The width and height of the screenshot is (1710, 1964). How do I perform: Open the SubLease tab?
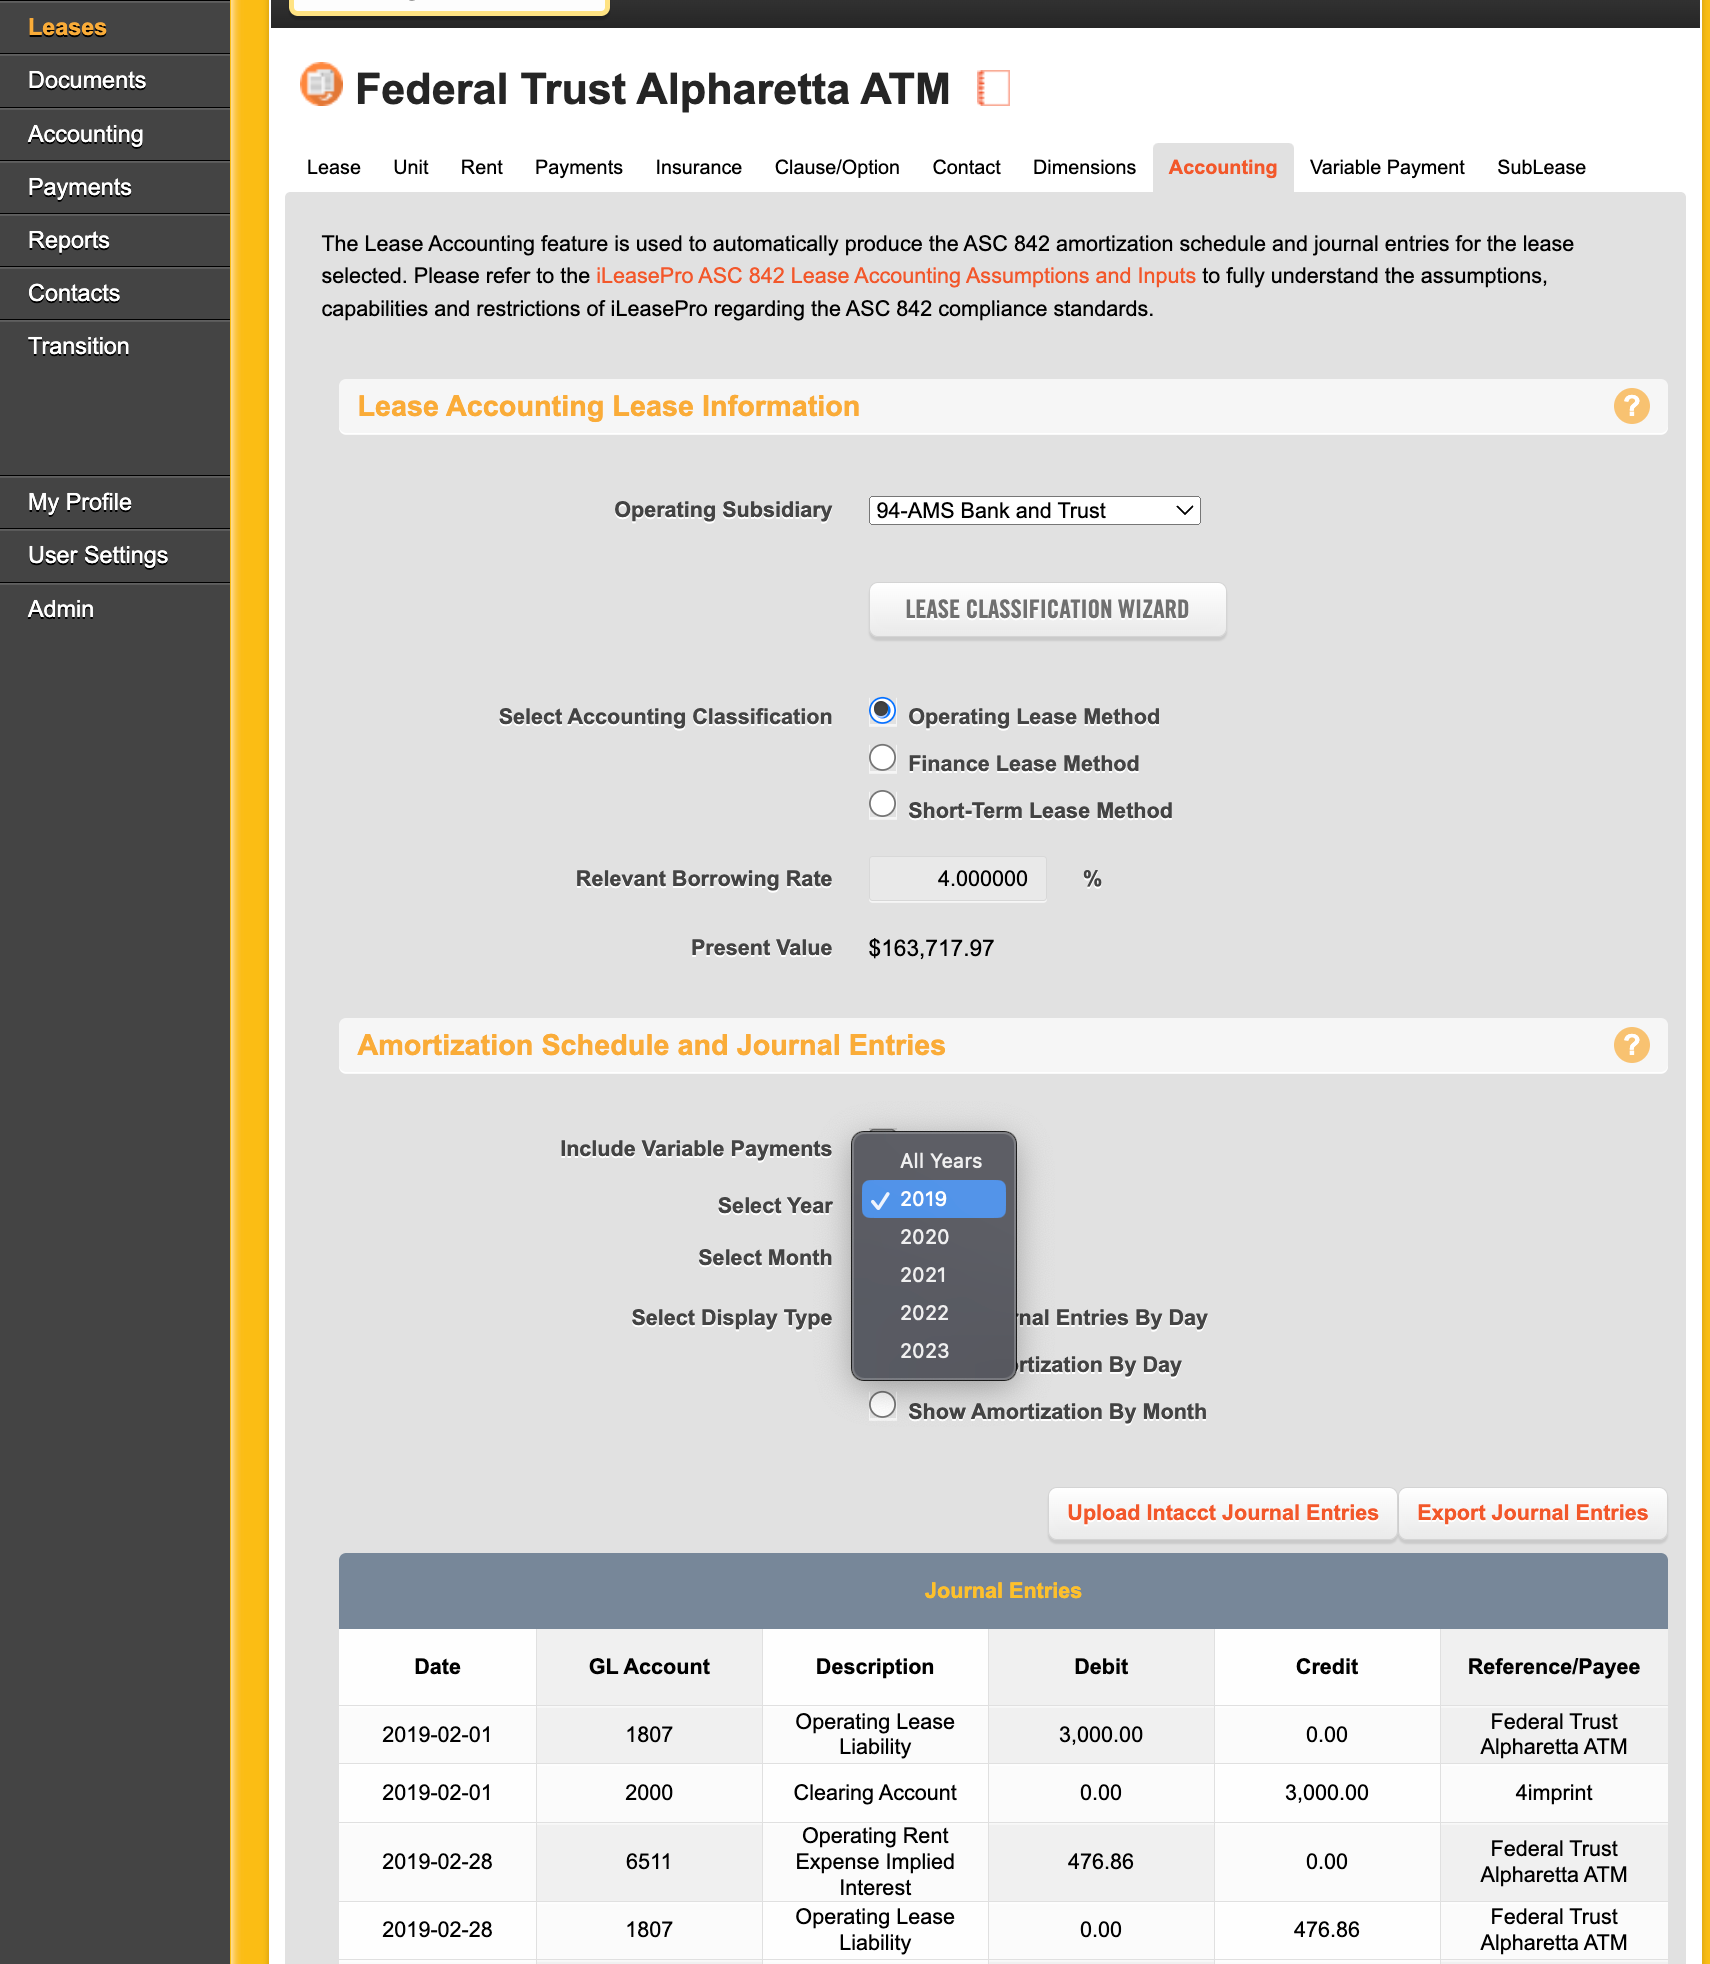click(1541, 167)
